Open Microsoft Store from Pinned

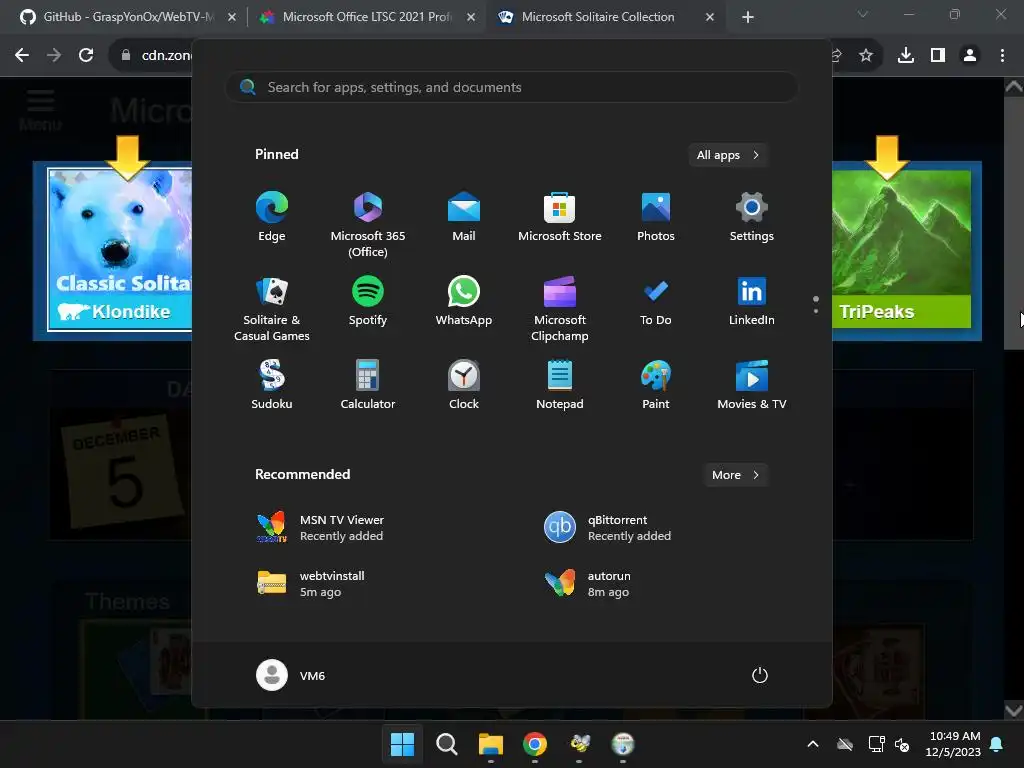pos(560,217)
